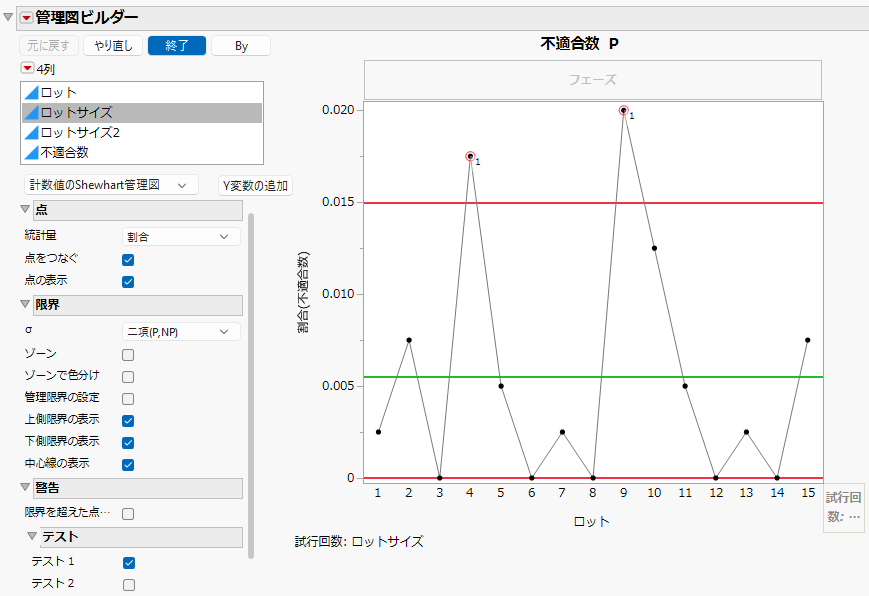Uncheck the テスト 1 checkbox

pos(129,563)
